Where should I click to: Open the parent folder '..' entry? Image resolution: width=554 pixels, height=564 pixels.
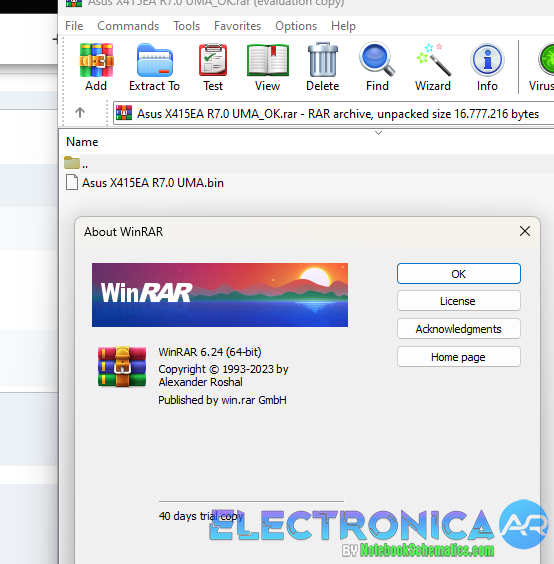point(76,164)
